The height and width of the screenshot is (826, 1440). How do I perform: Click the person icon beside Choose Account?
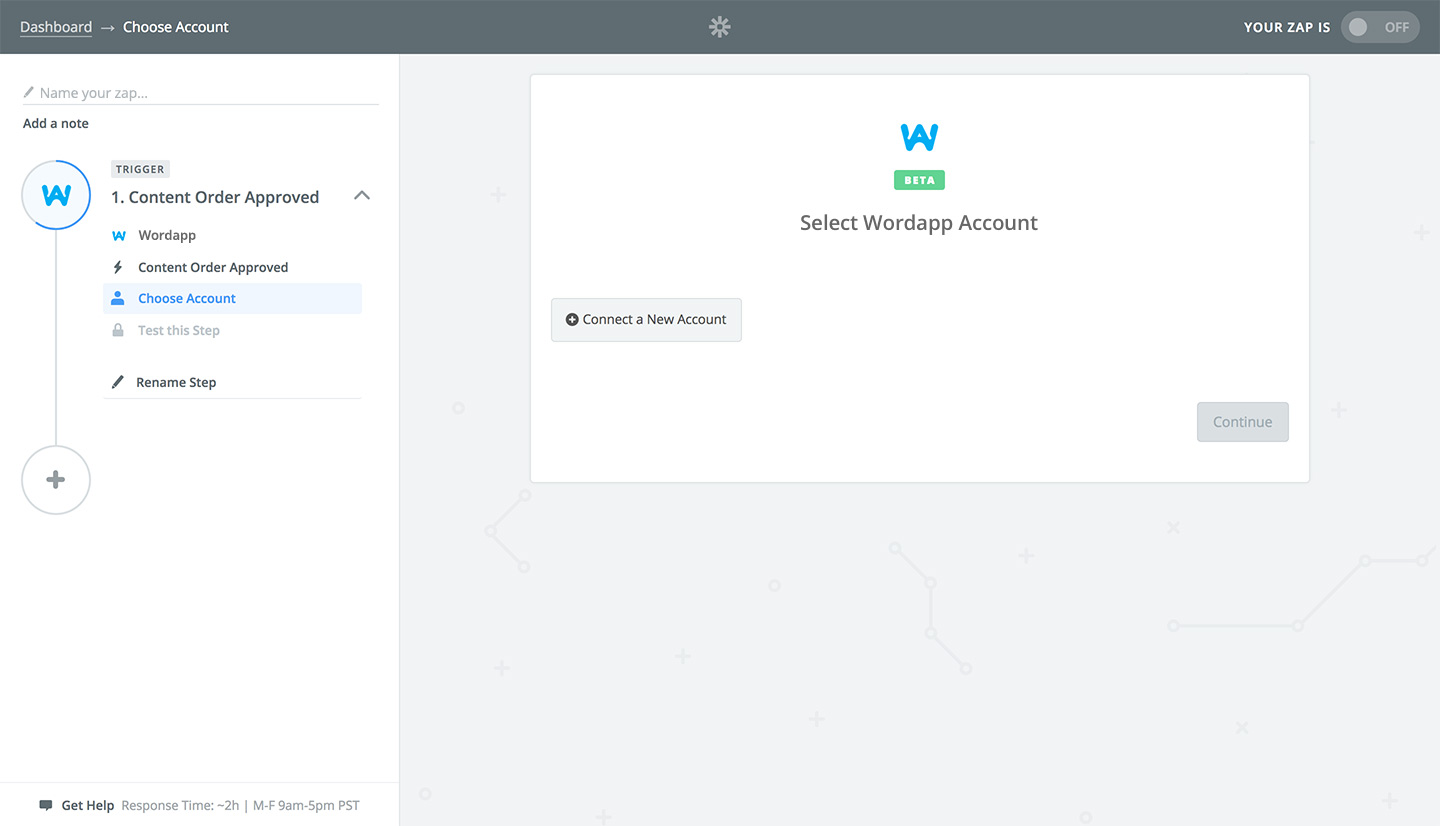(x=118, y=298)
